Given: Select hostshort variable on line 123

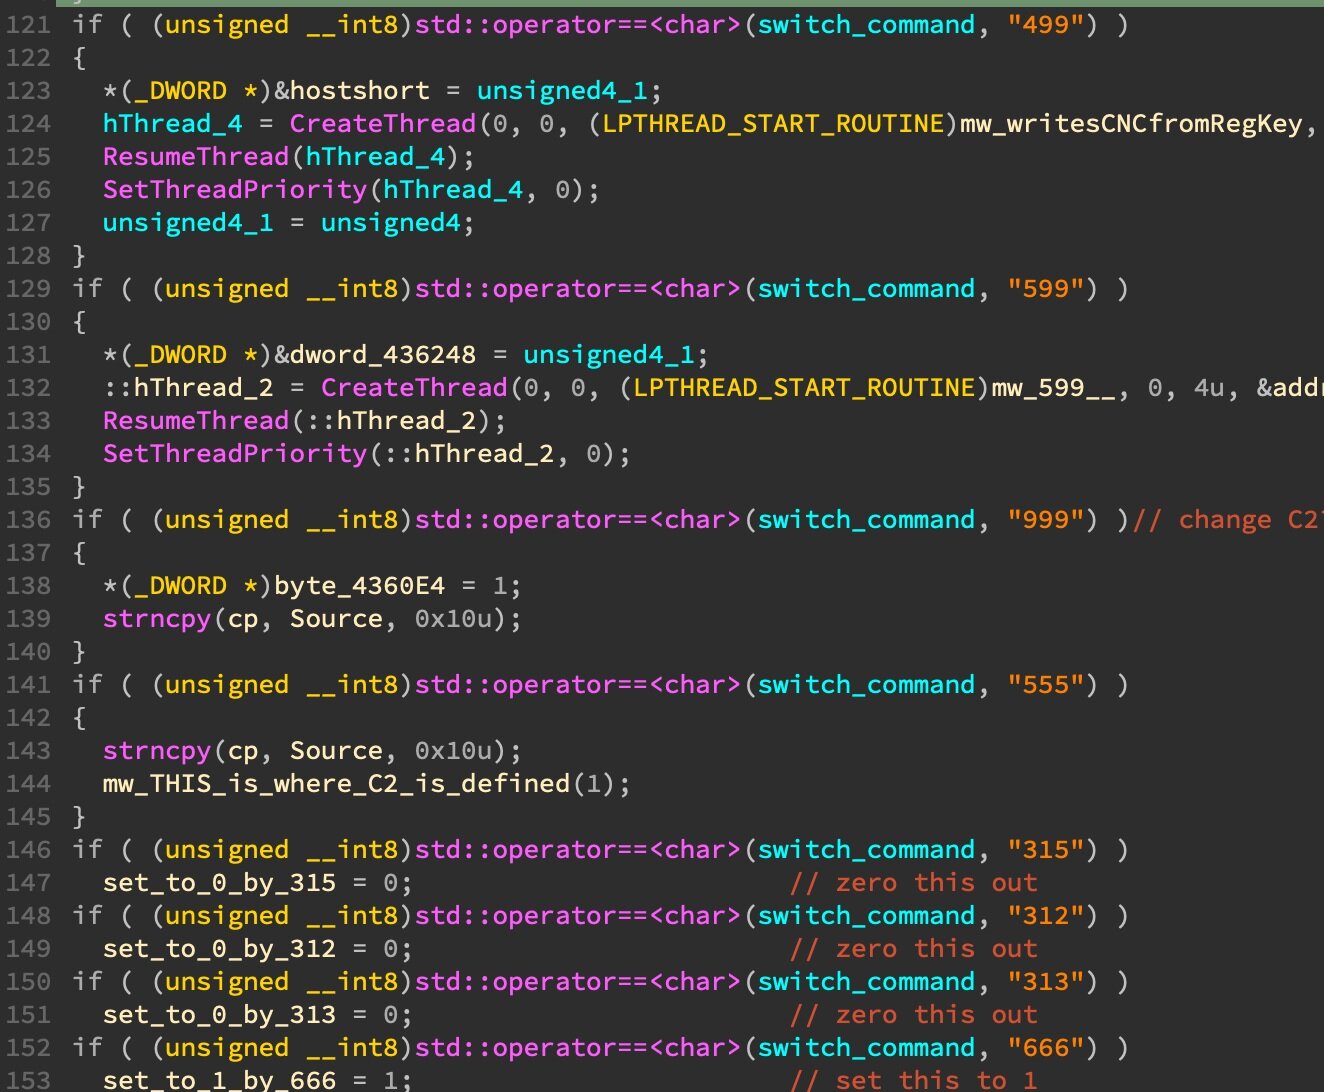Looking at the screenshot, I should tap(359, 91).
